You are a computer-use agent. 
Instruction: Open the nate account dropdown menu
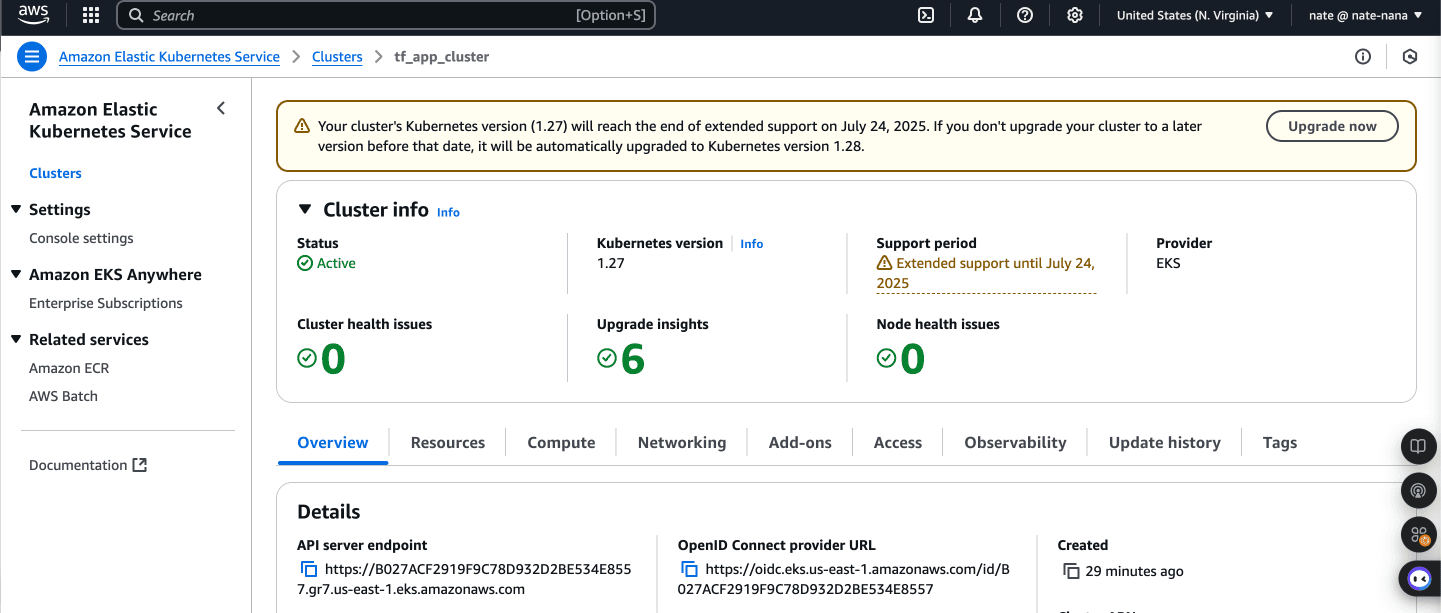point(1364,15)
